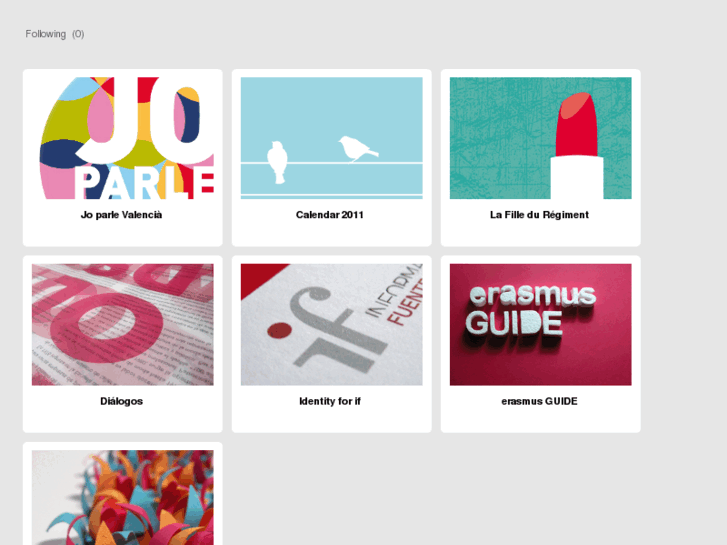Click the Calendar 2011 title link
Screen dimensions: 727x545
330,215
